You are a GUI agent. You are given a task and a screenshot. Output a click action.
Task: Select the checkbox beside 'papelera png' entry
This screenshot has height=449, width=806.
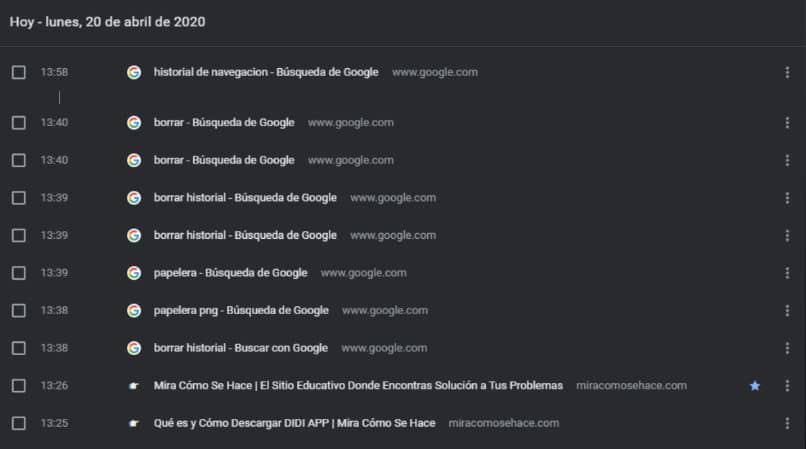[18, 310]
